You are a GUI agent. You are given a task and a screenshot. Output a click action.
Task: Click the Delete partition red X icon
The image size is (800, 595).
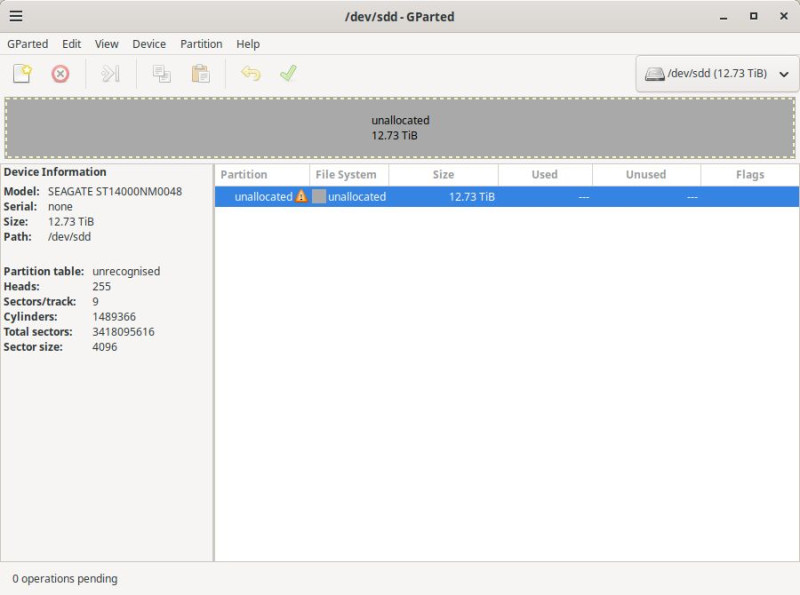tap(60, 74)
